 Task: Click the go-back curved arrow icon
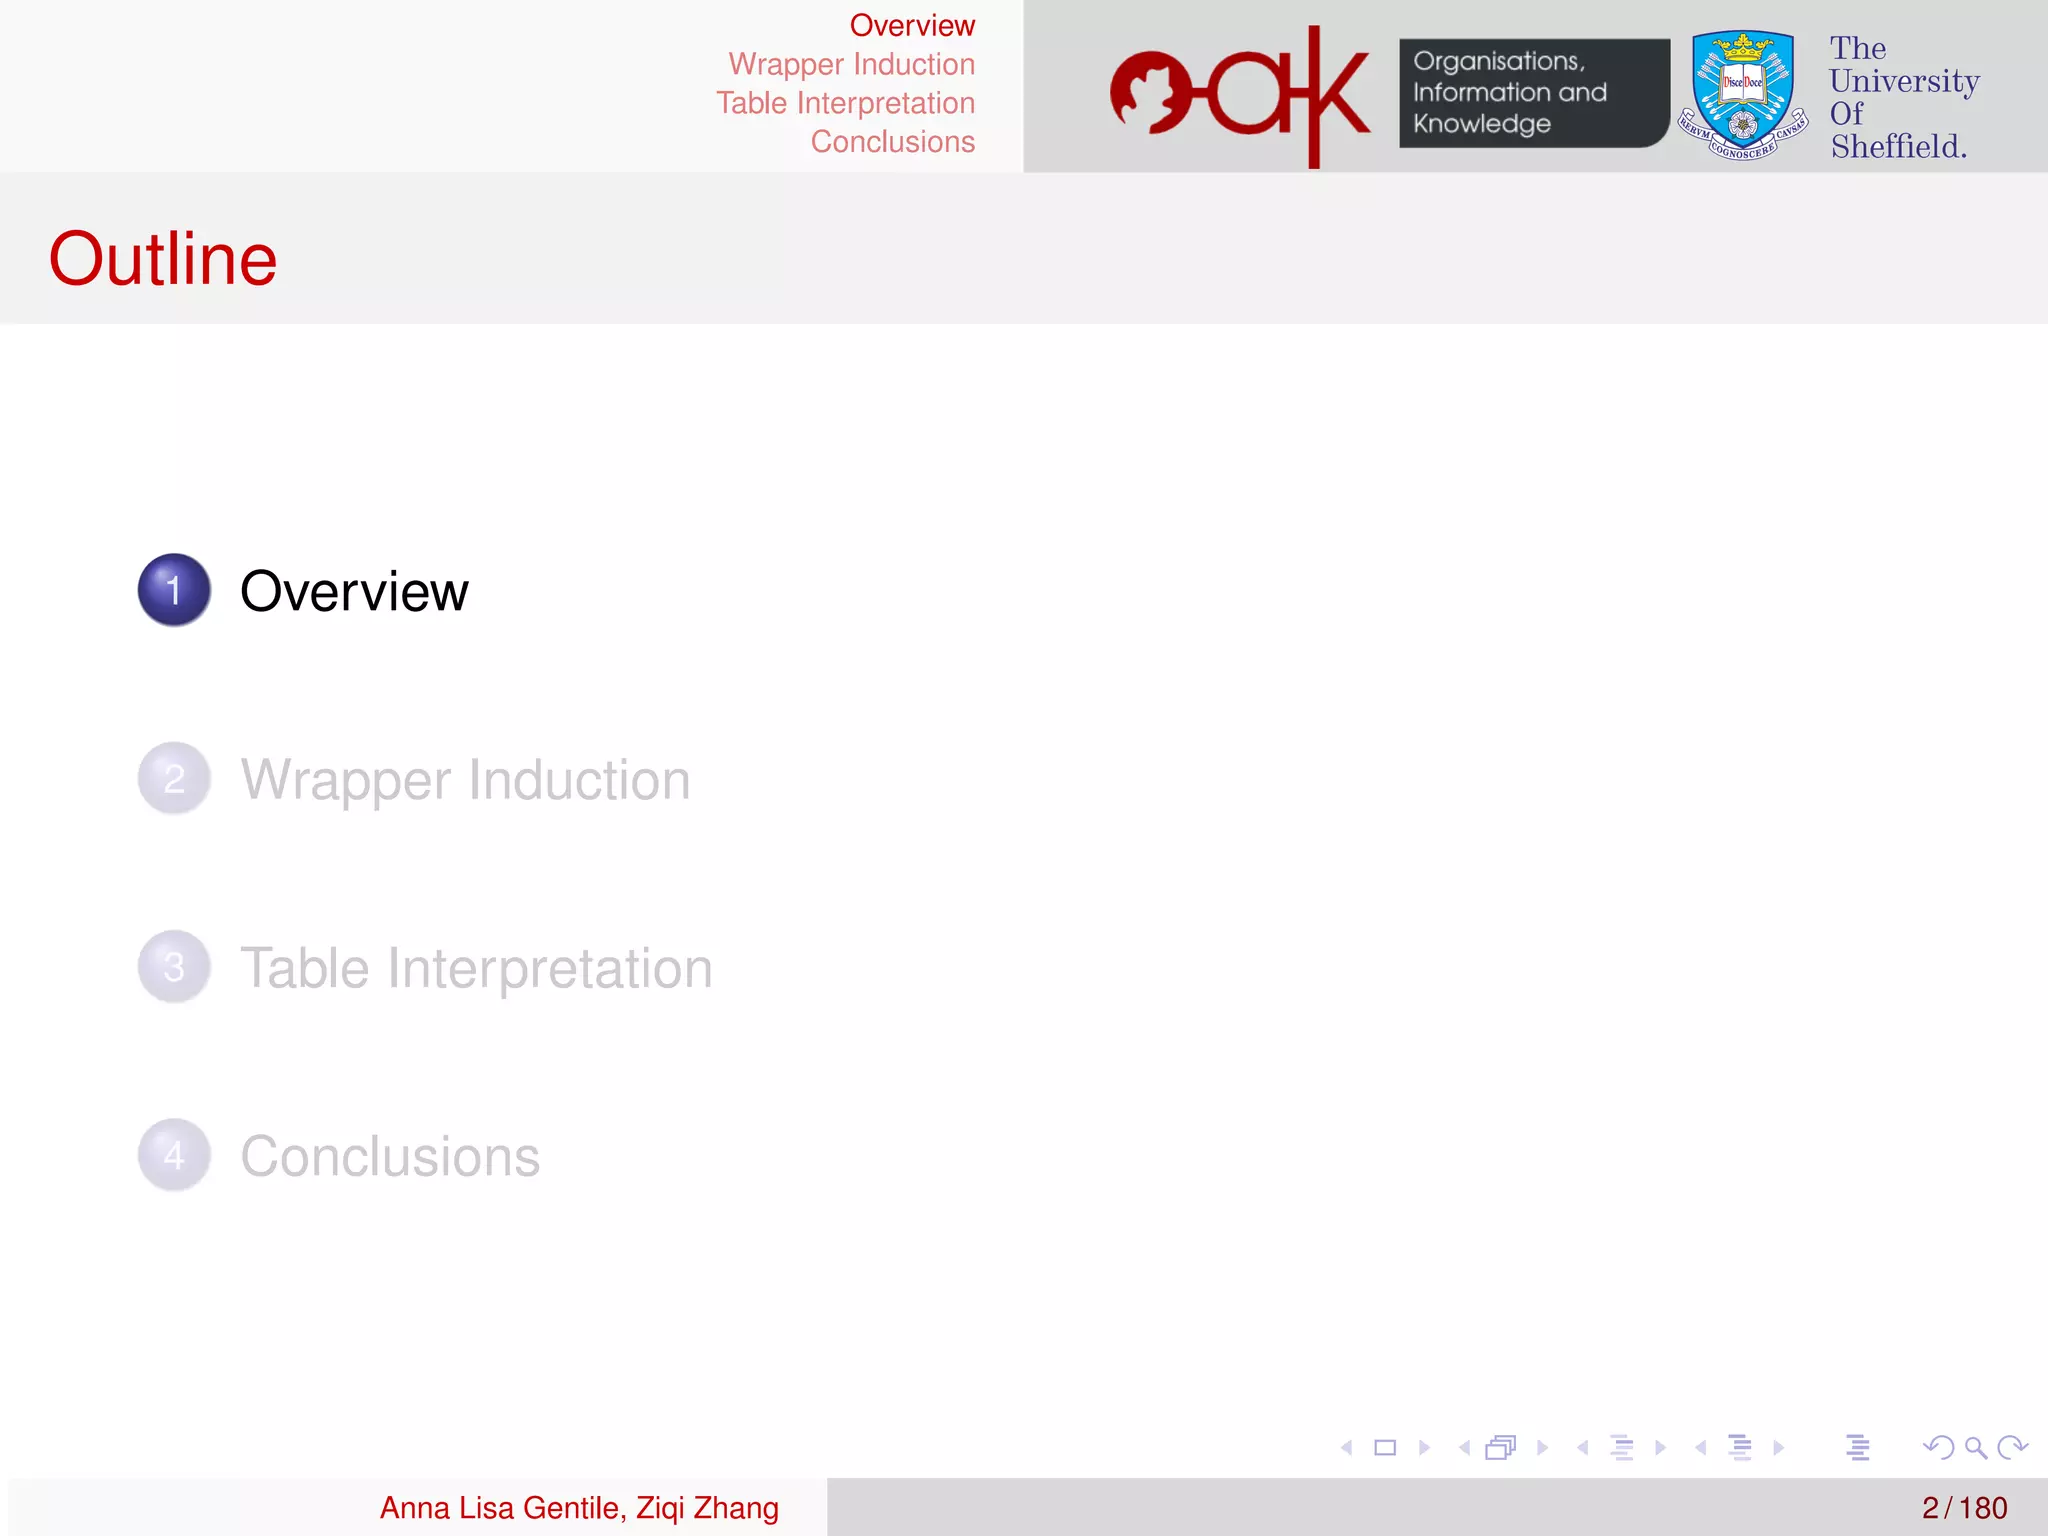click(1938, 1447)
